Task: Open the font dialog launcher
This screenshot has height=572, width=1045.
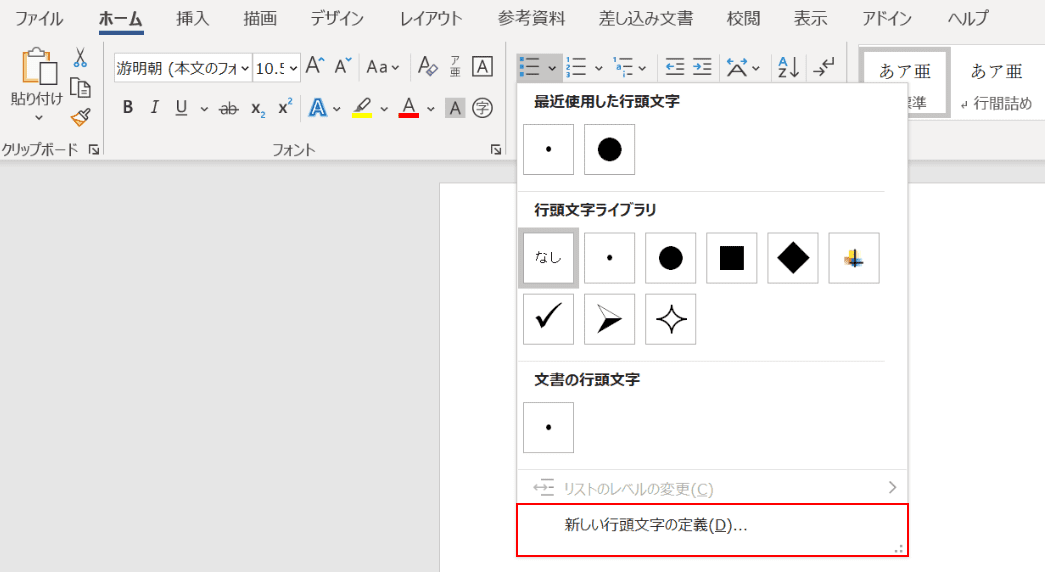Action: click(496, 150)
